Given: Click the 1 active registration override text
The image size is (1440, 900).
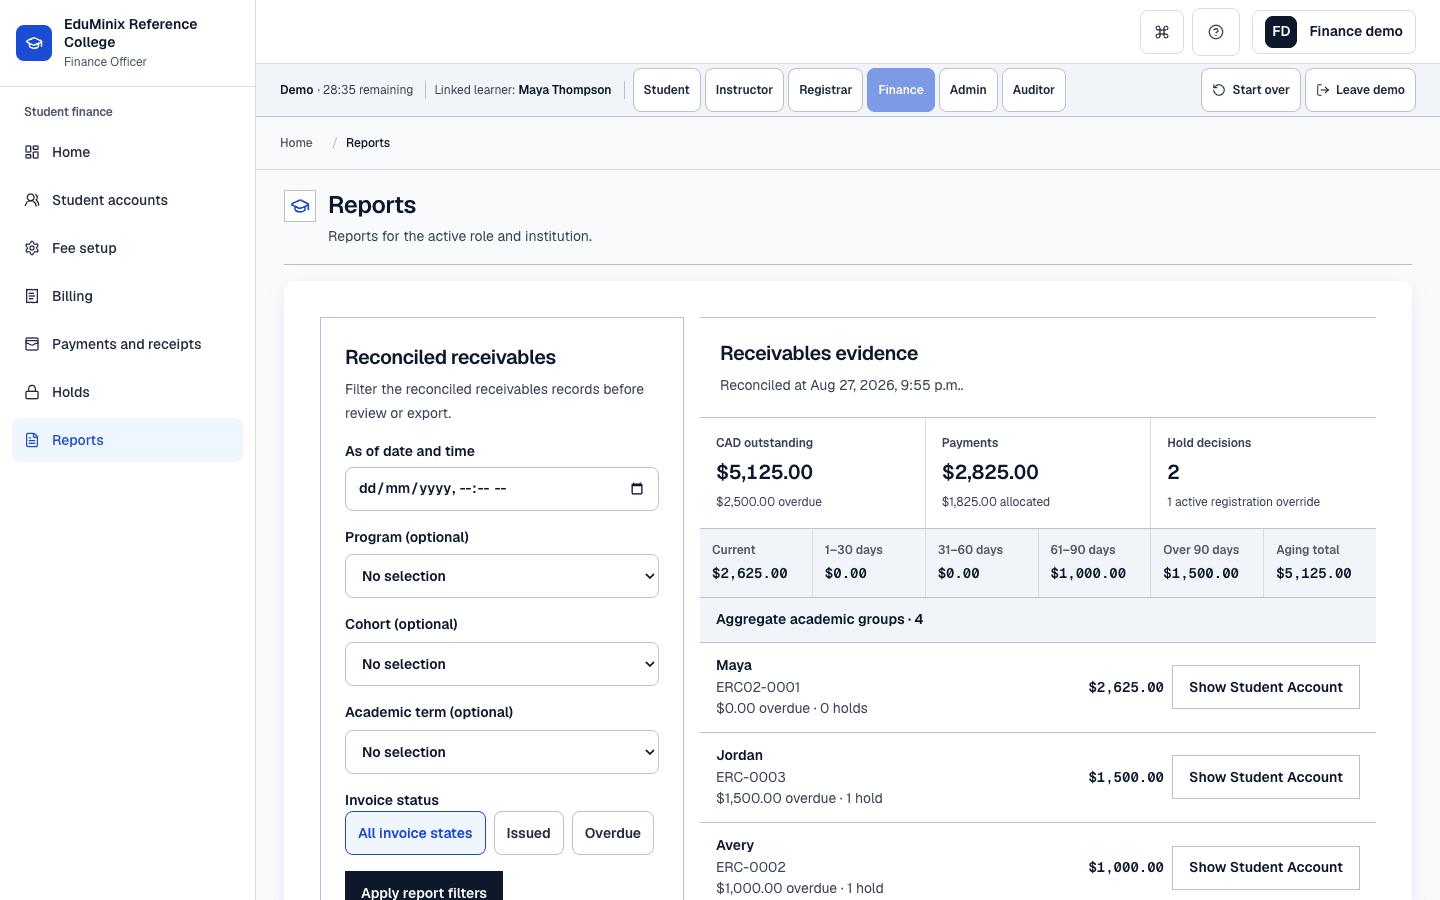Looking at the screenshot, I should [1243, 502].
